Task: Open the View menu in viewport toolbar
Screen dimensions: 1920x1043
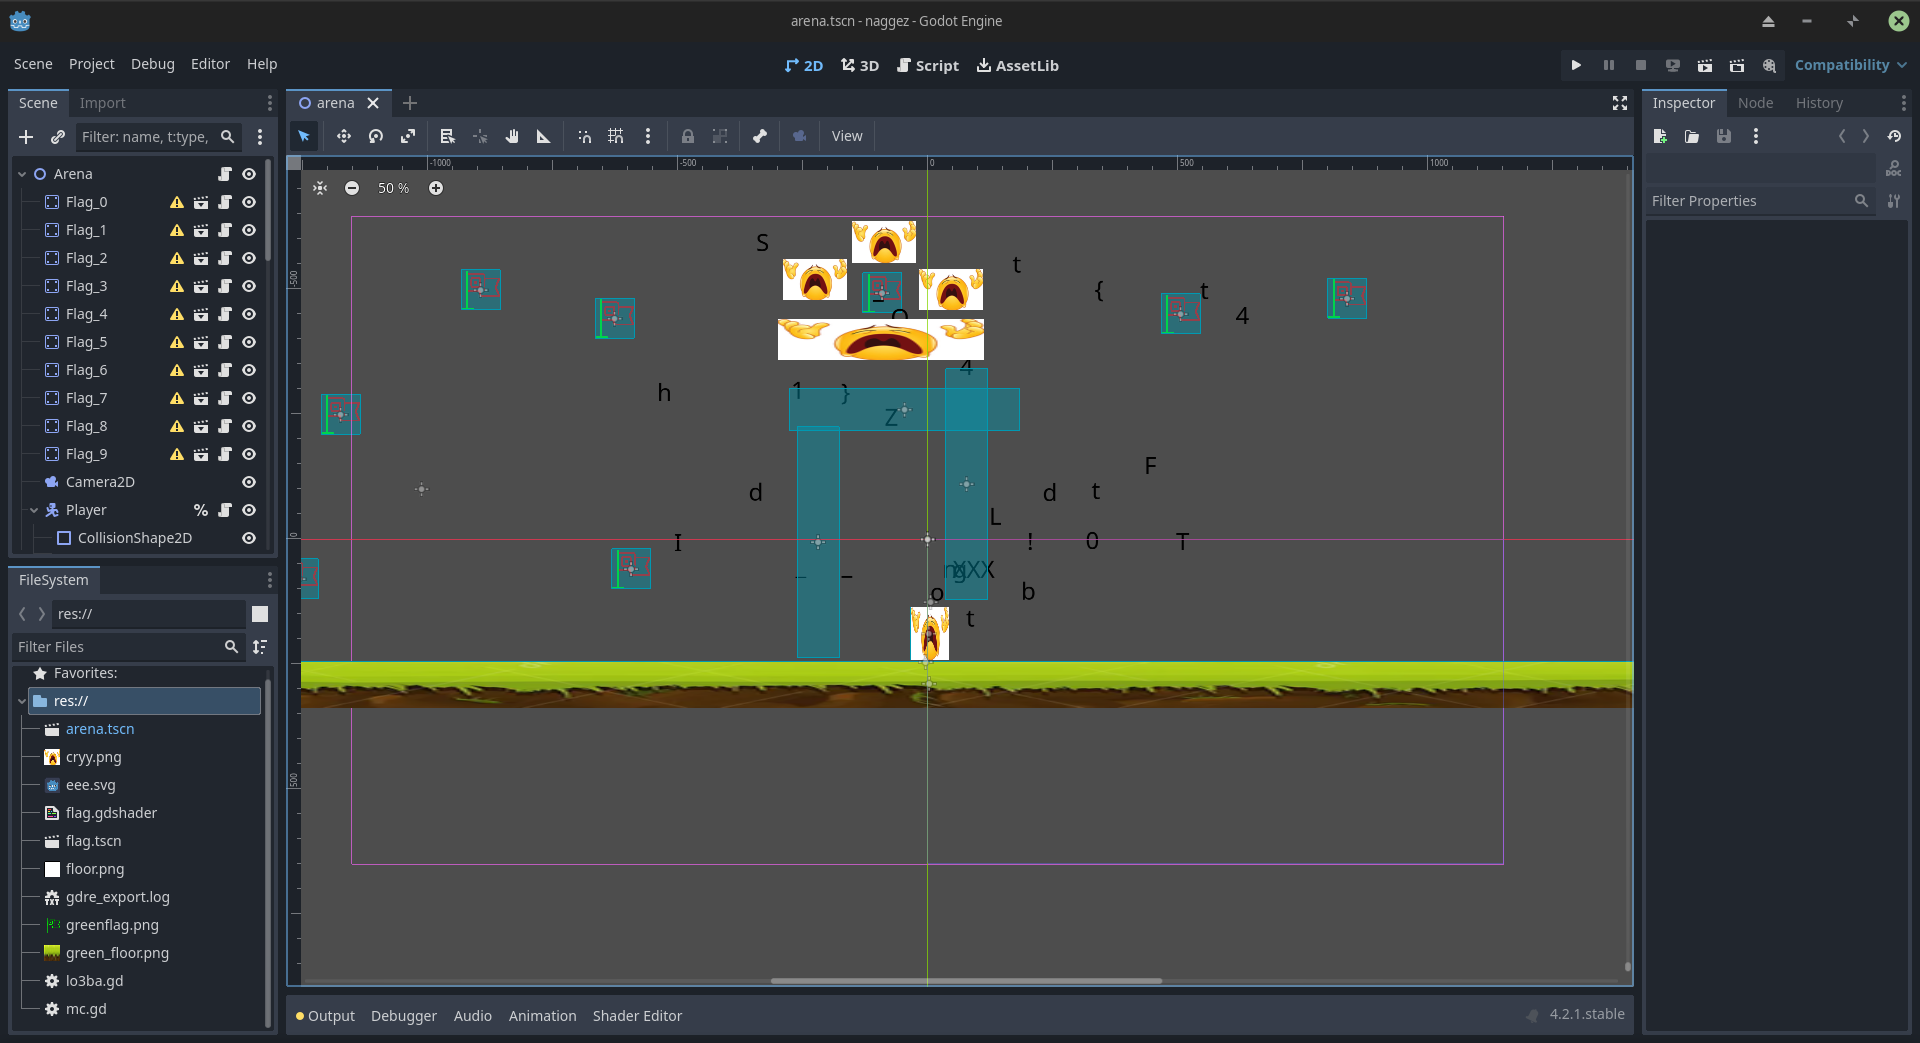Action: click(847, 136)
